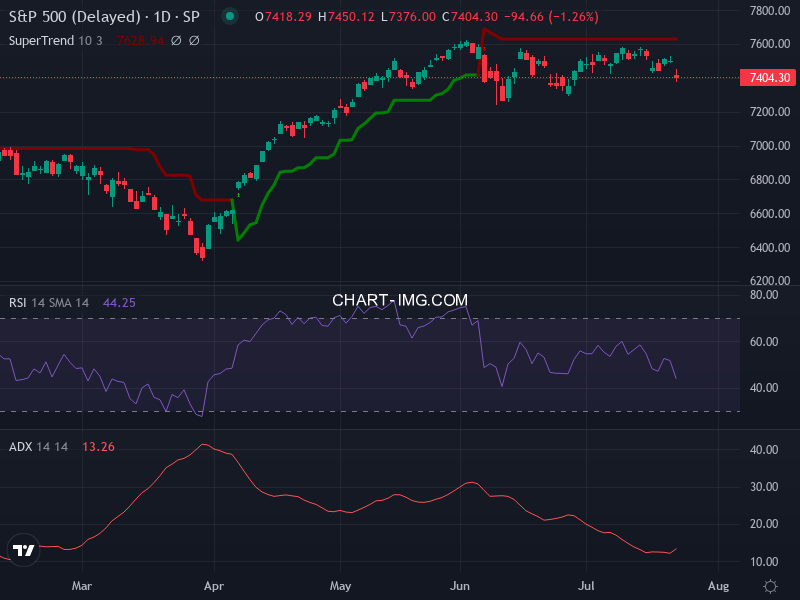
Task: Click the SuperTrend value 7628.94
Action: (x=140, y=40)
